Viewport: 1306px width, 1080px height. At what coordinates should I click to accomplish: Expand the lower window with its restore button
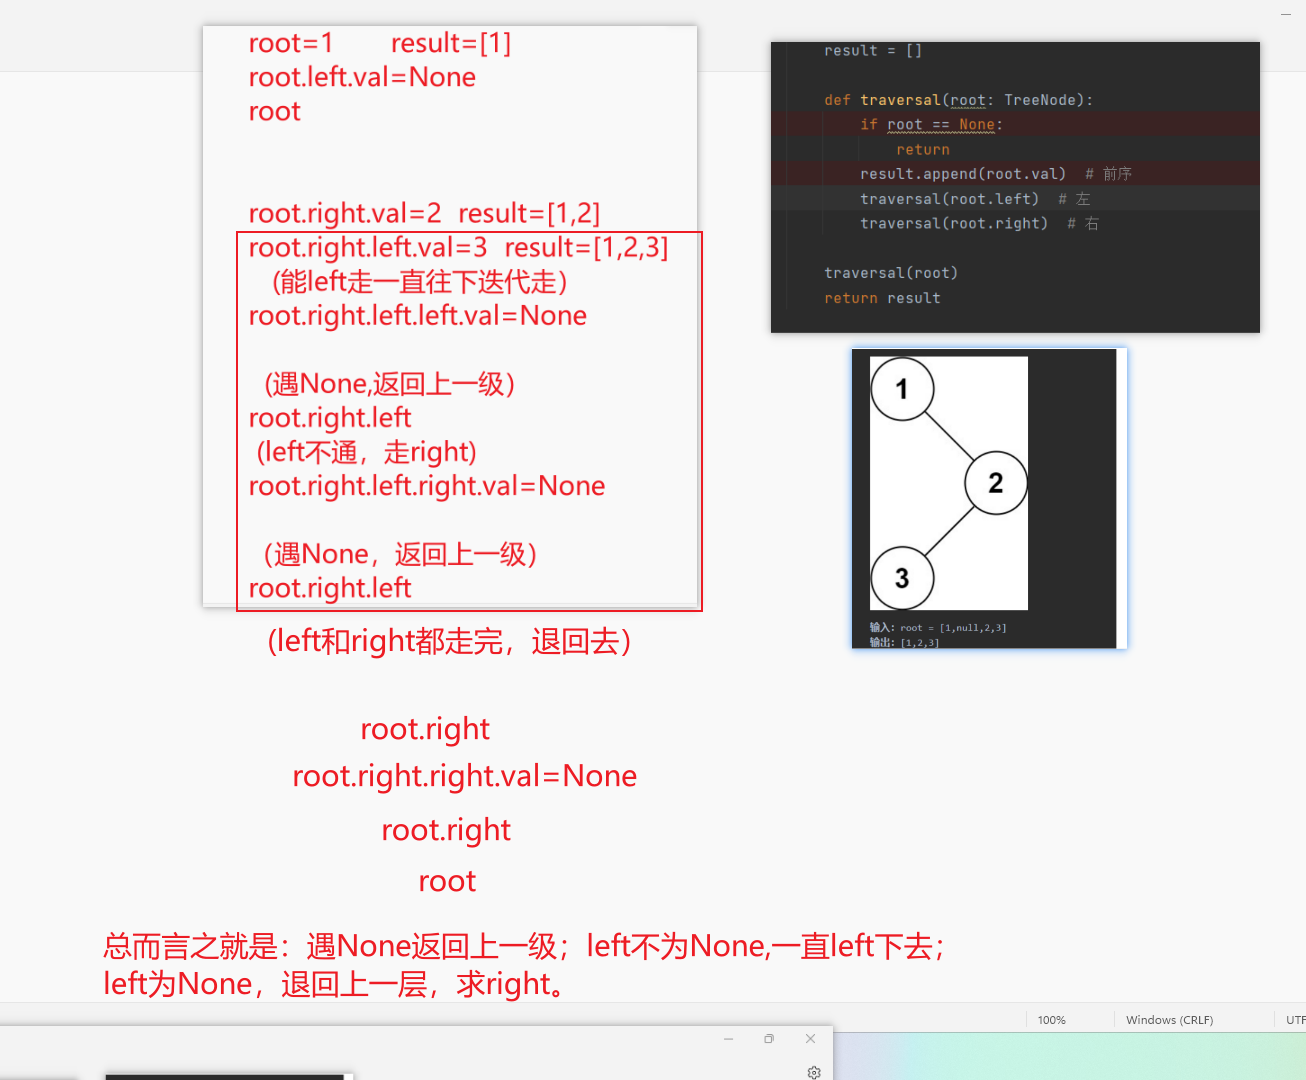point(769,1039)
